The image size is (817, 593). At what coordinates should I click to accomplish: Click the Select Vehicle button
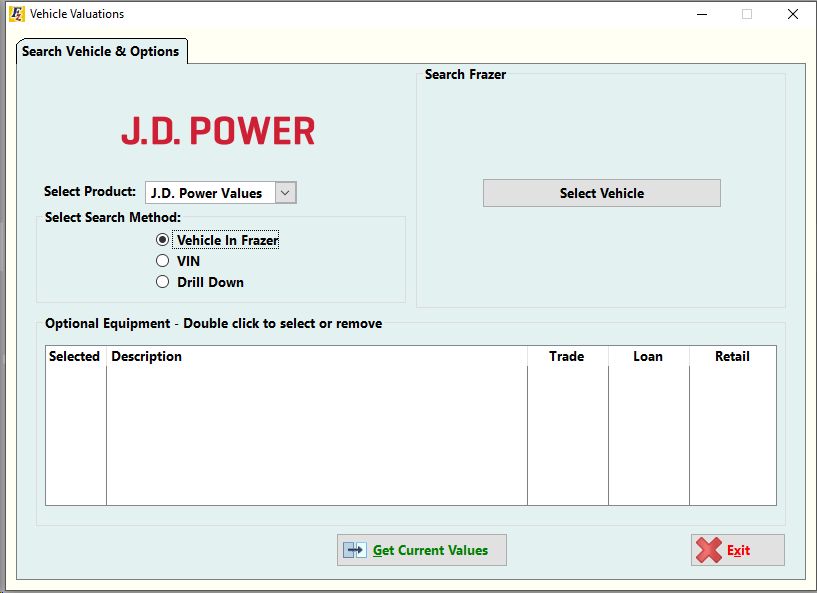[602, 193]
